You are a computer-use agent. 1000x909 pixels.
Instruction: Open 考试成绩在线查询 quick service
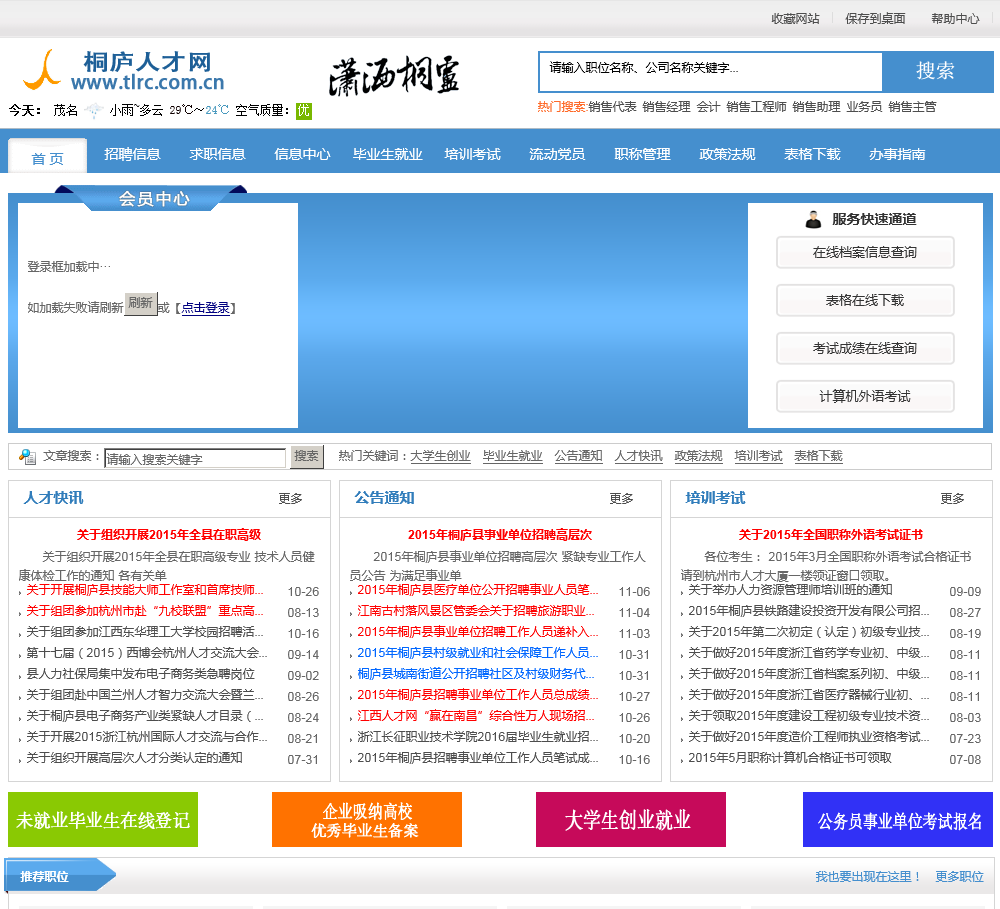click(864, 348)
